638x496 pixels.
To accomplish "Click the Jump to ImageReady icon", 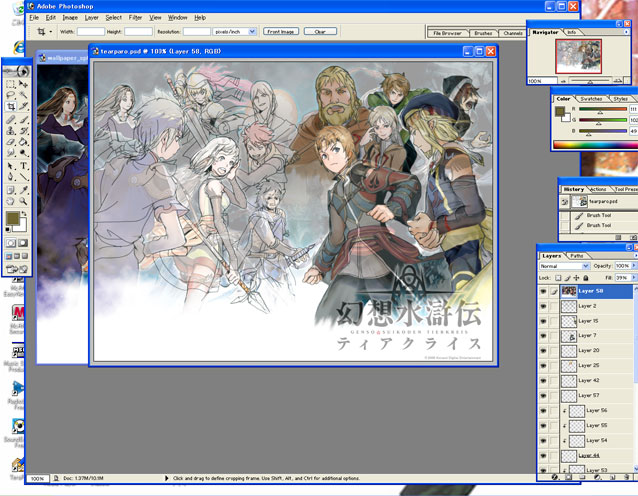I will (17, 269).
